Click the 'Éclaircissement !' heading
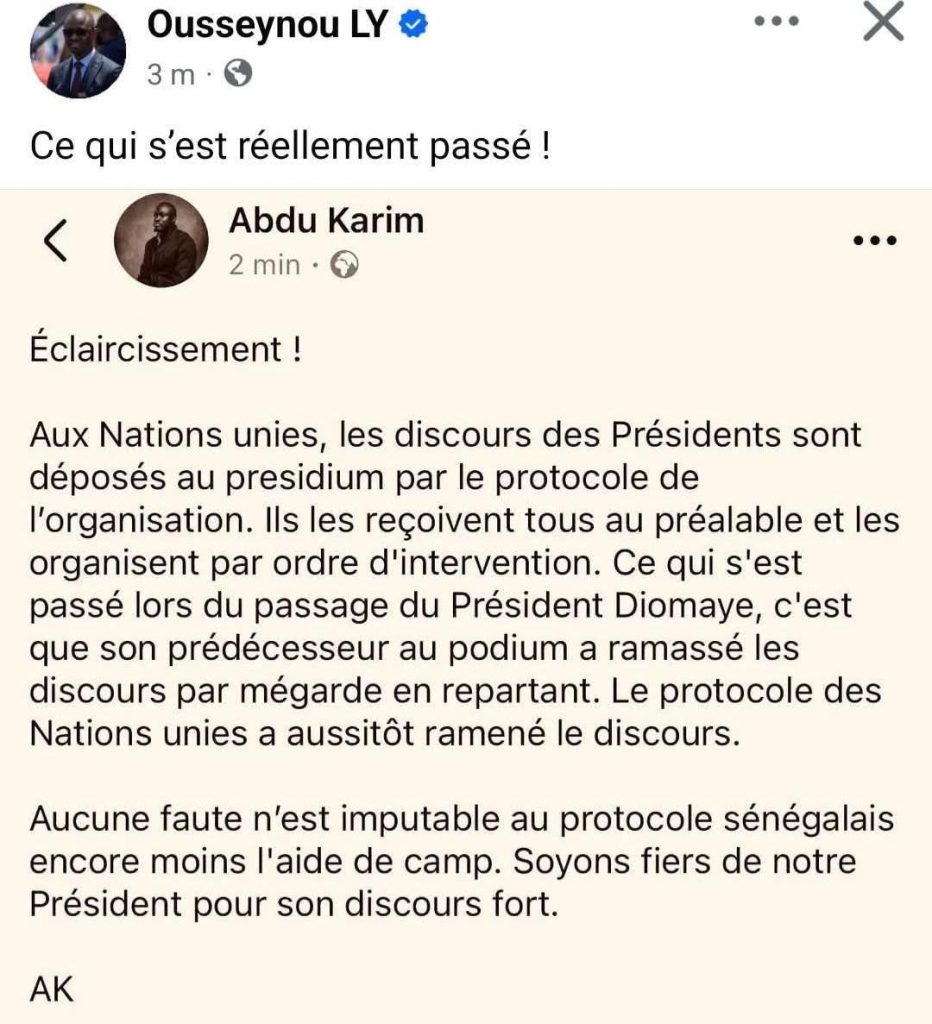Viewport: 932px width, 1024px height. tap(165, 351)
